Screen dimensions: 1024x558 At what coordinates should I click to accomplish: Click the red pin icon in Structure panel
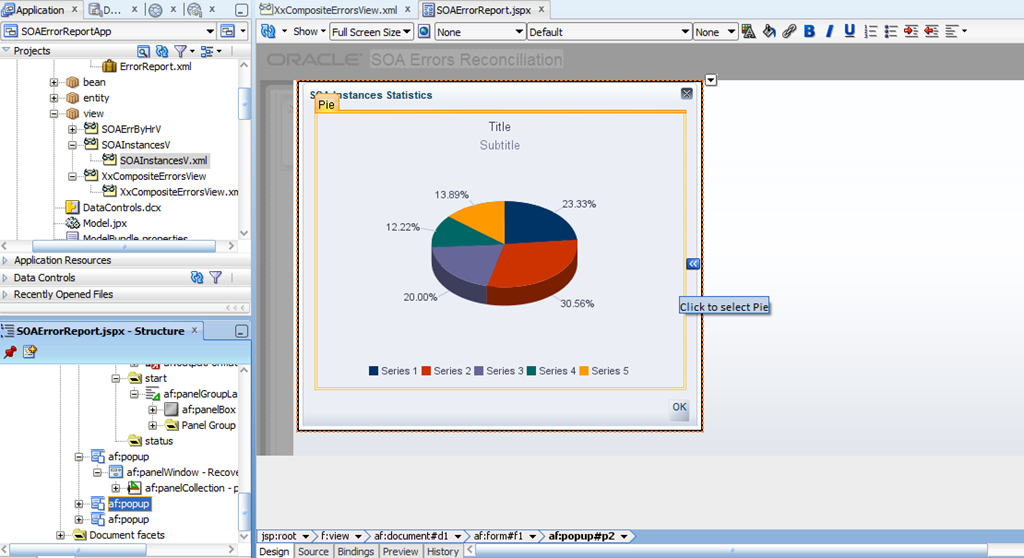coord(10,352)
